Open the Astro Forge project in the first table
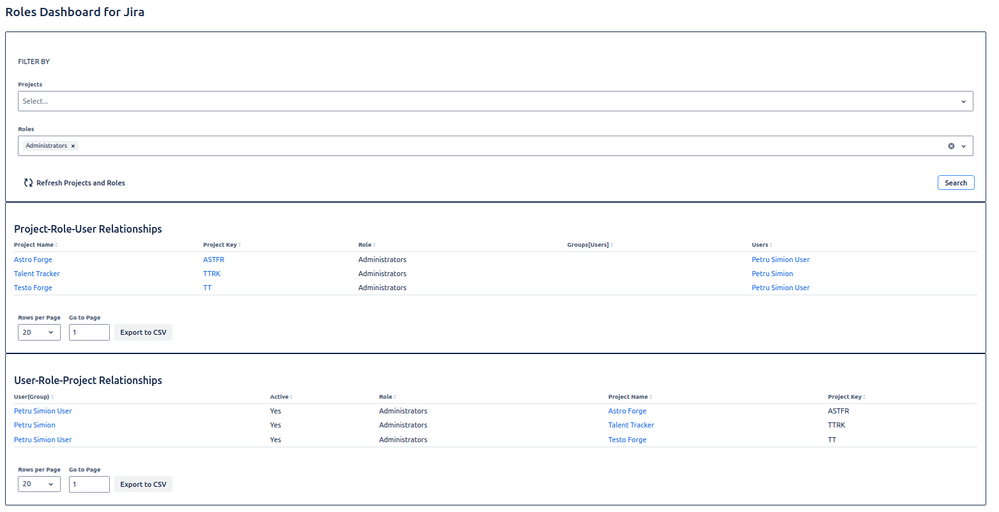The image size is (999, 512). [x=33, y=260]
